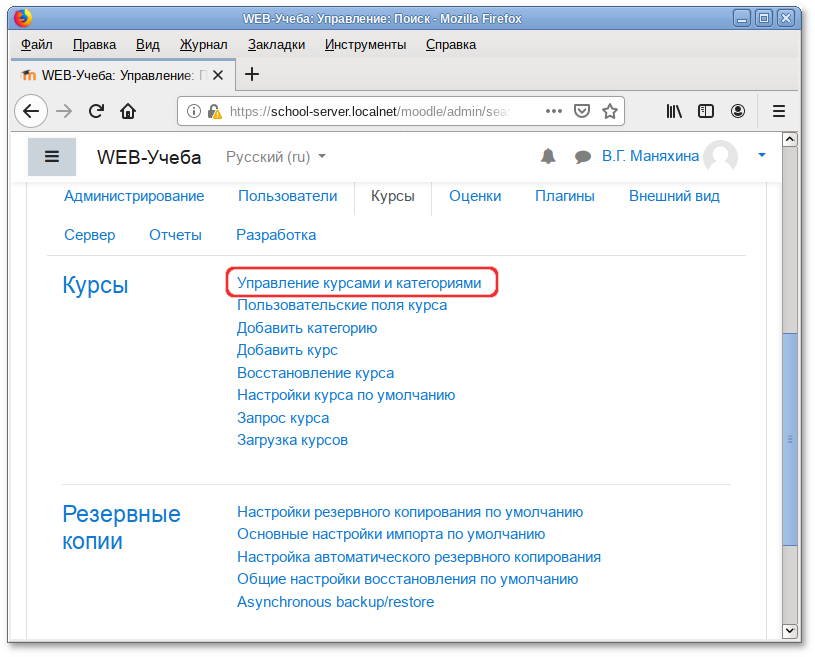
Task: Open Восстановление курса link
Action: [x=316, y=373]
